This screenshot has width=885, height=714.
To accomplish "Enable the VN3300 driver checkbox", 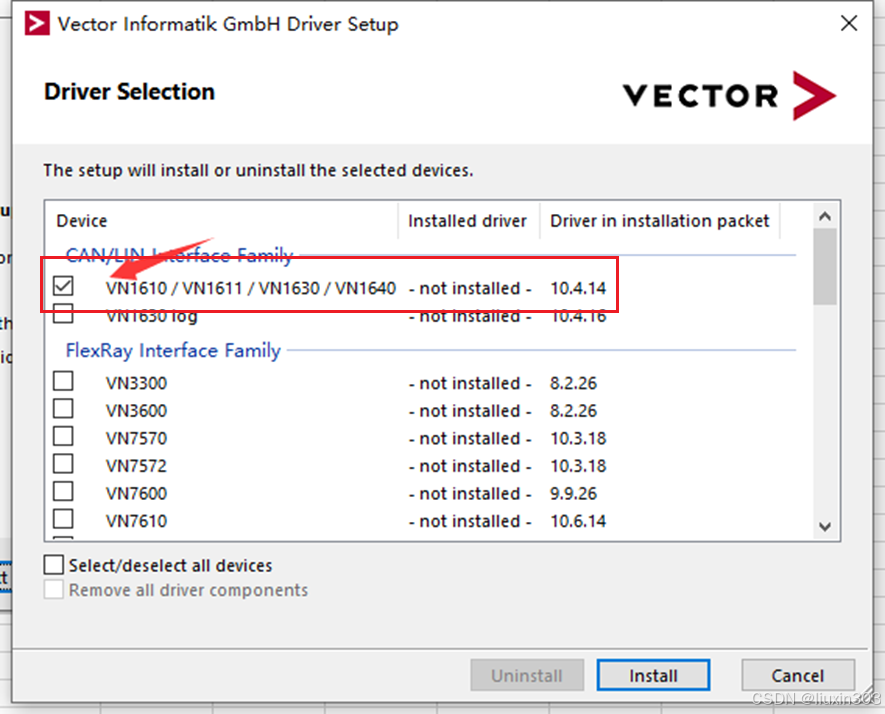I will 63,381.
